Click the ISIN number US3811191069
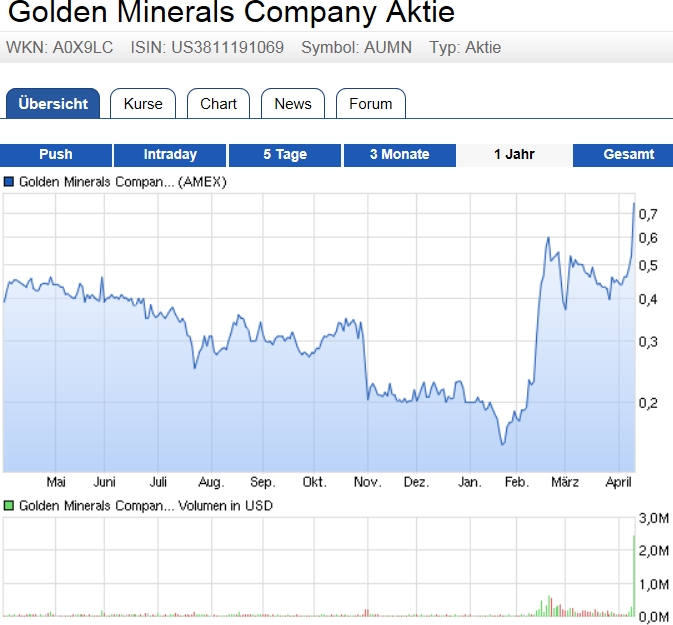 tap(226, 48)
